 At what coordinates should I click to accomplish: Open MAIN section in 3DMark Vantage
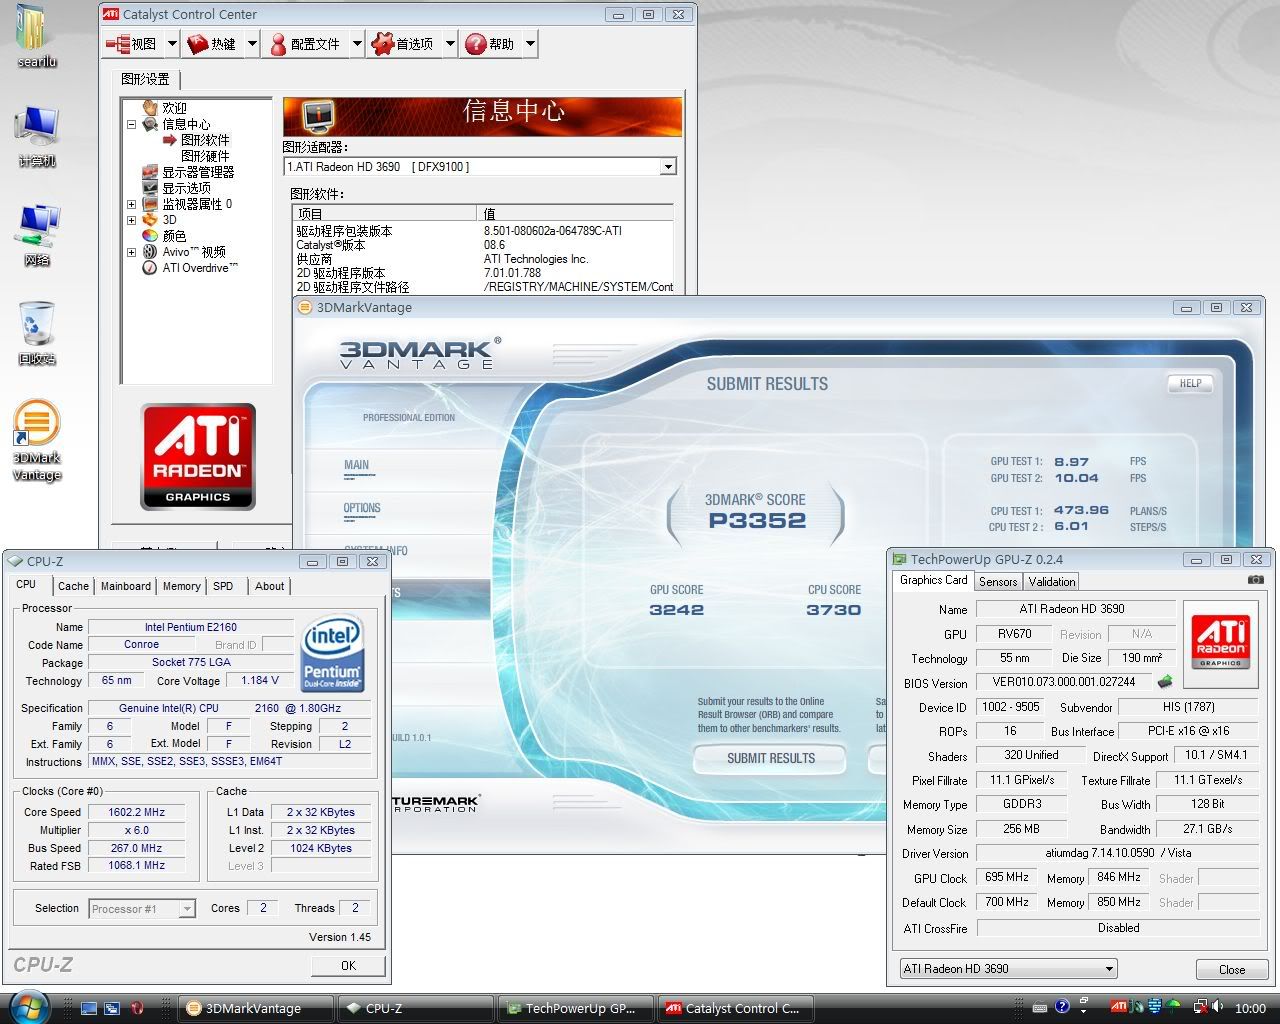tap(356, 465)
